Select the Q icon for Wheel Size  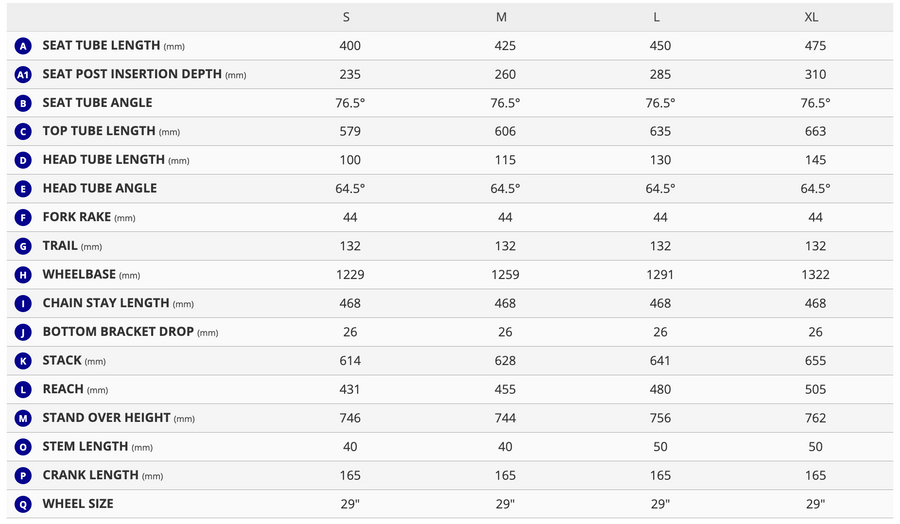coord(23,504)
